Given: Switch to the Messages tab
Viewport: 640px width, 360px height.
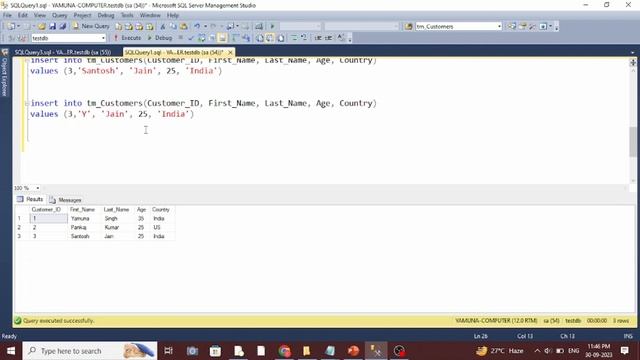Looking at the screenshot, I should (66, 200).
